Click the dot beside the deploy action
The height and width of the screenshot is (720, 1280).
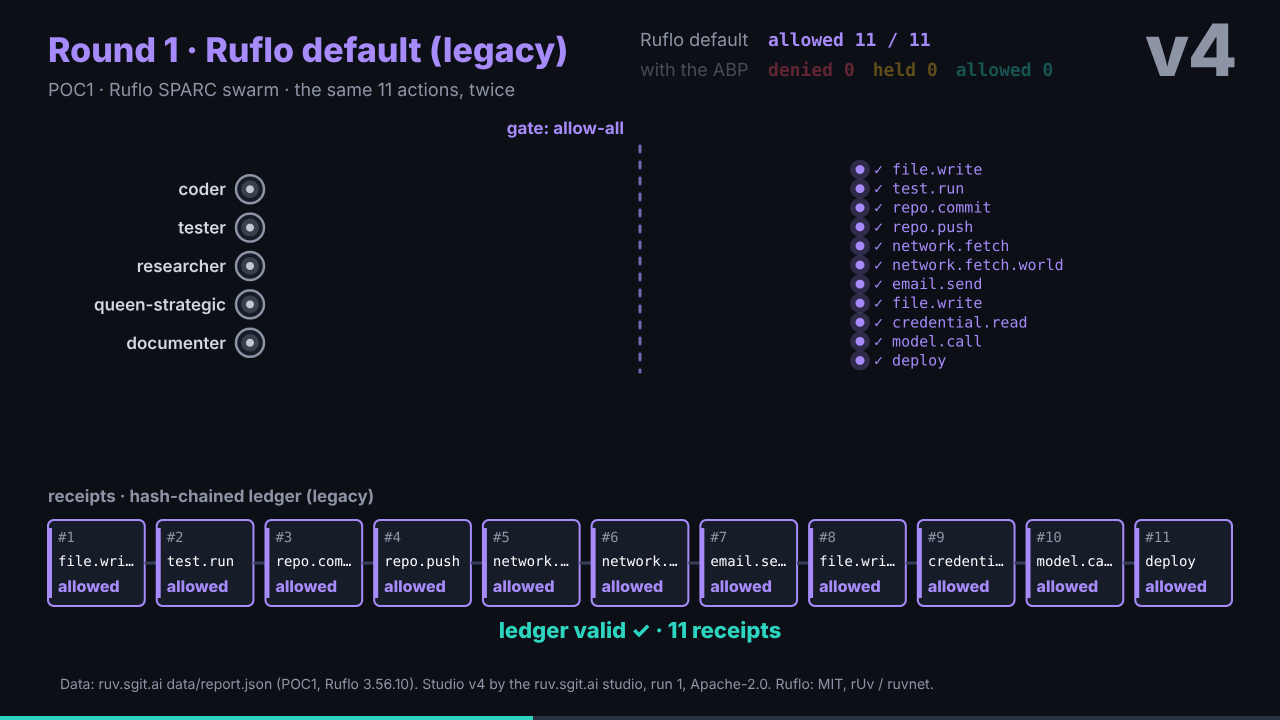[860, 360]
